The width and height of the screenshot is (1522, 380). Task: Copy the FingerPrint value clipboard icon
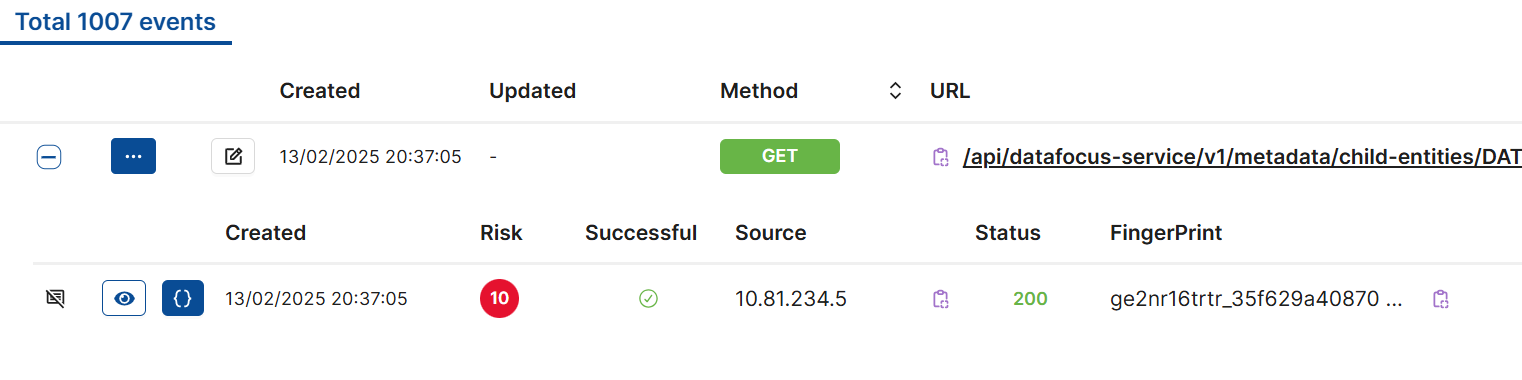[1441, 298]
